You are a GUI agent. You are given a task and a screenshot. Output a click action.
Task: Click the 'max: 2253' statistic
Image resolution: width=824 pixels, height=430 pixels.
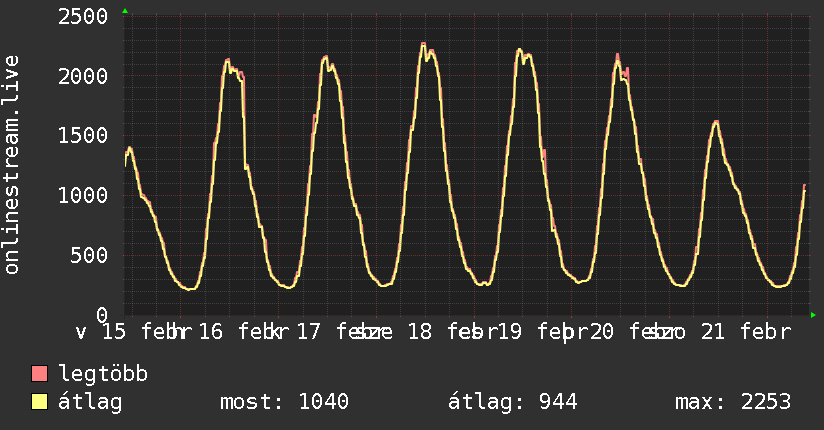(733, 402)
